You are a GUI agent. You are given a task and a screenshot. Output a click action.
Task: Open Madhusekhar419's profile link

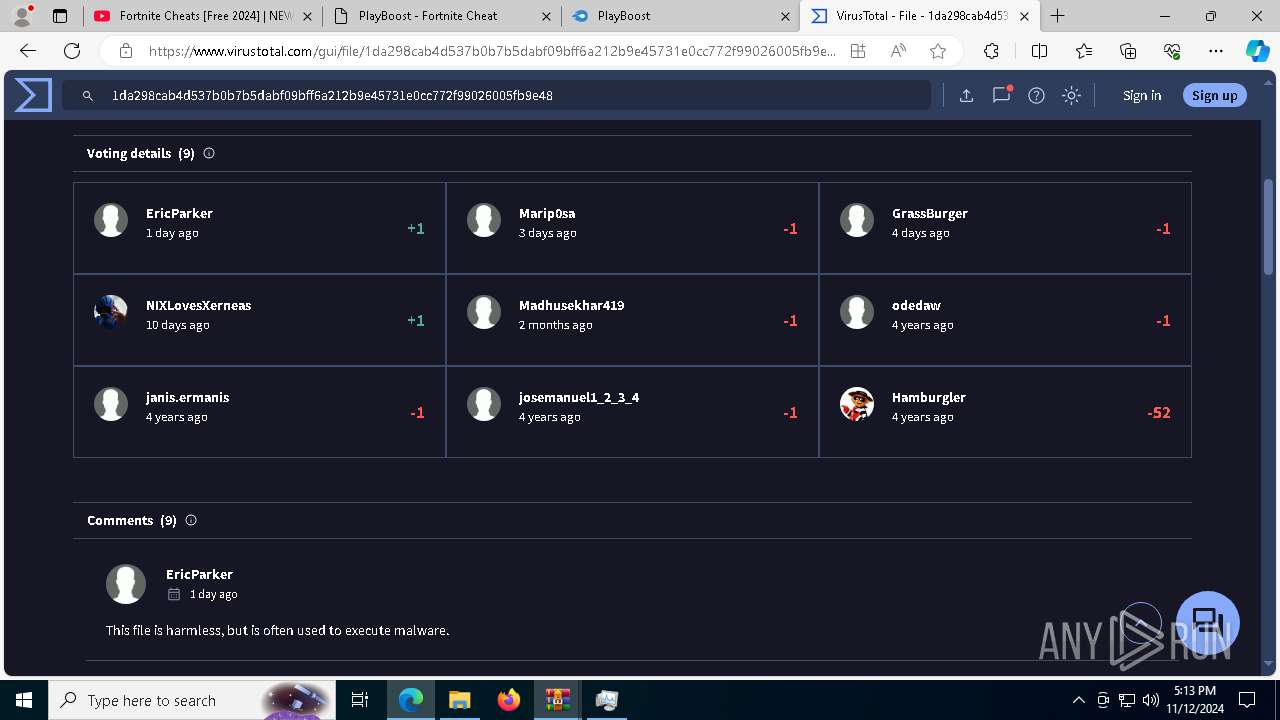point(571,305)
